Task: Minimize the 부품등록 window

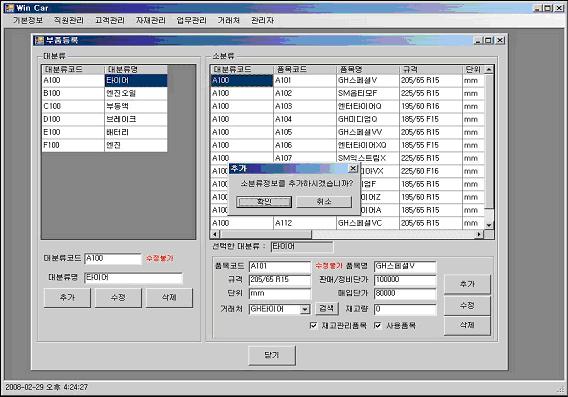Action: [x=479, y=40]
